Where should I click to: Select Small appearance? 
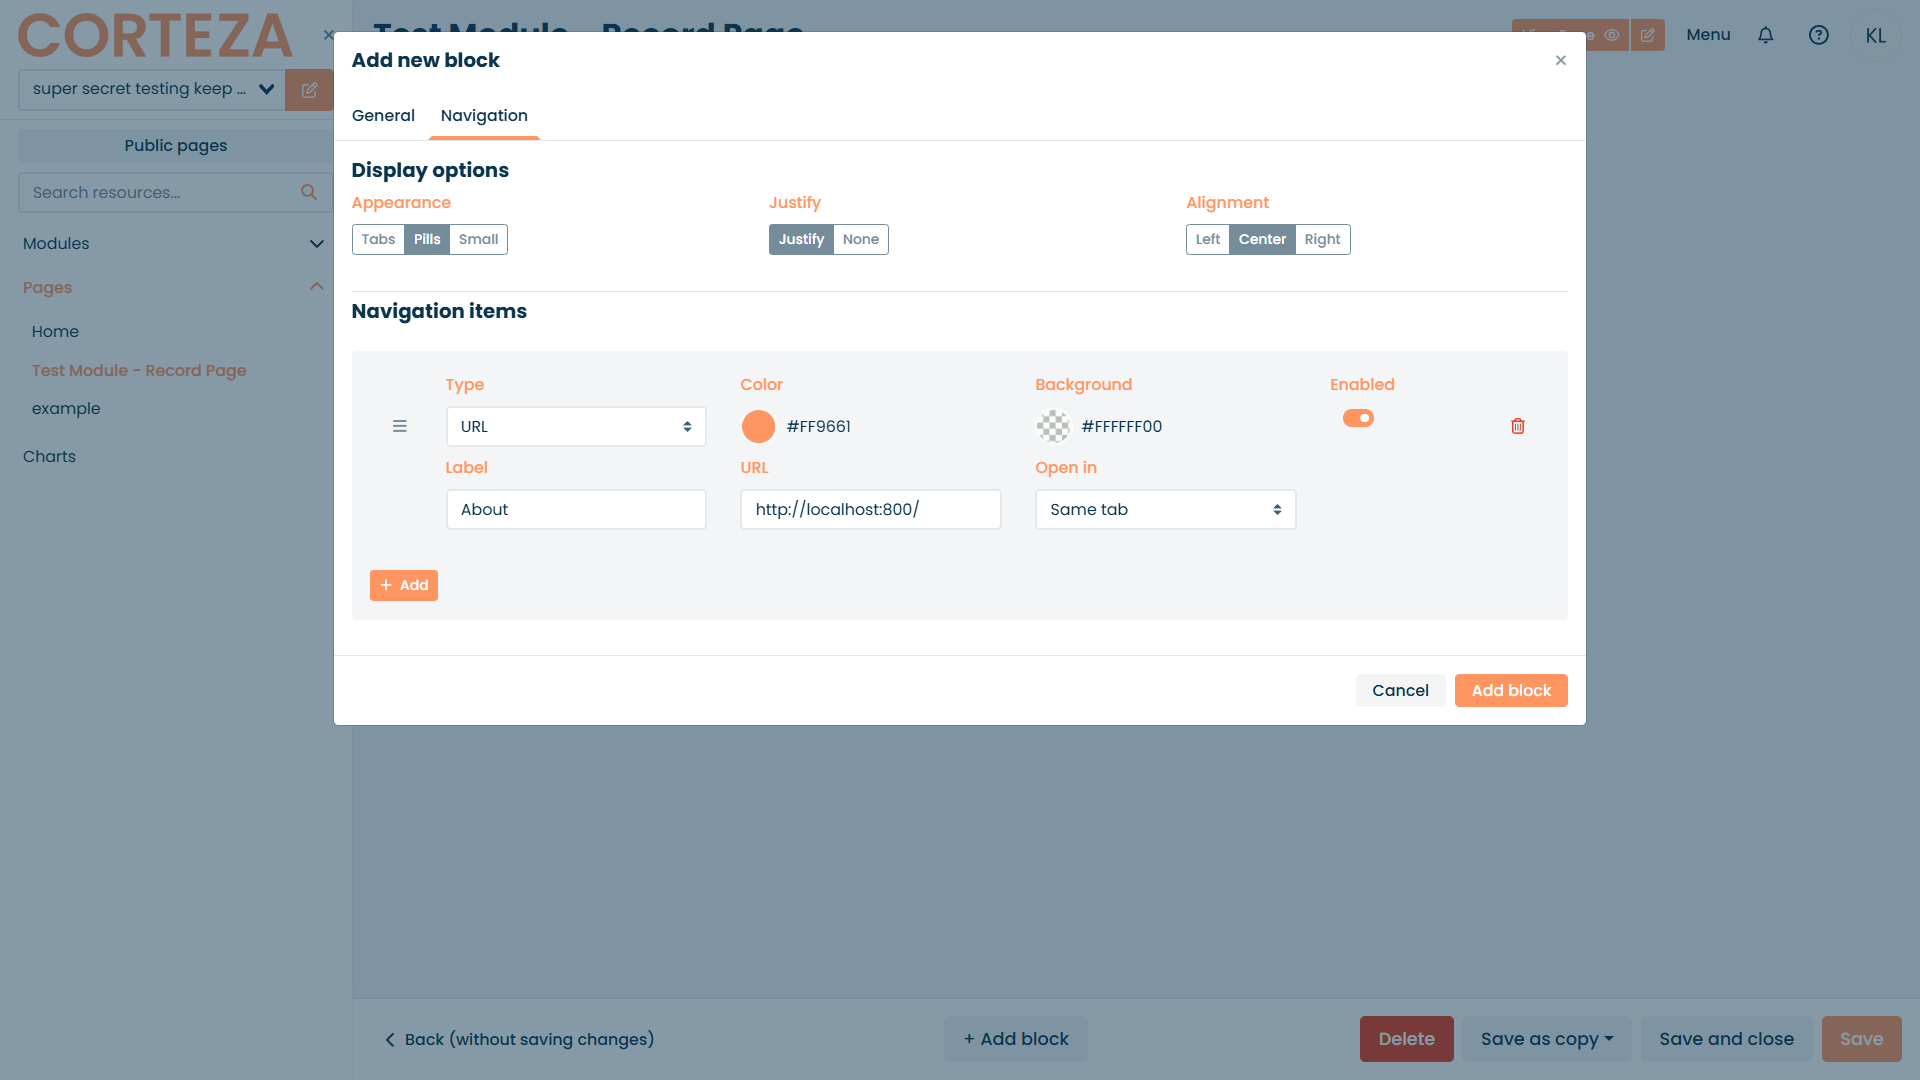478,239
